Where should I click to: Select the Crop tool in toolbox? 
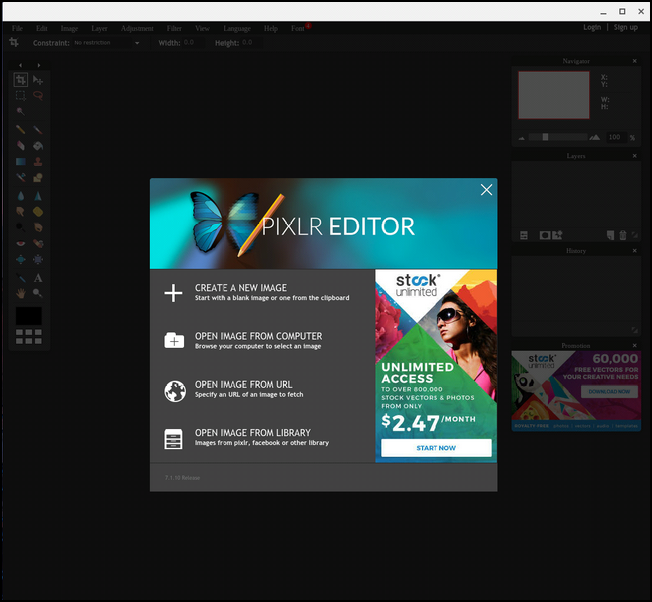coord(20,80)
